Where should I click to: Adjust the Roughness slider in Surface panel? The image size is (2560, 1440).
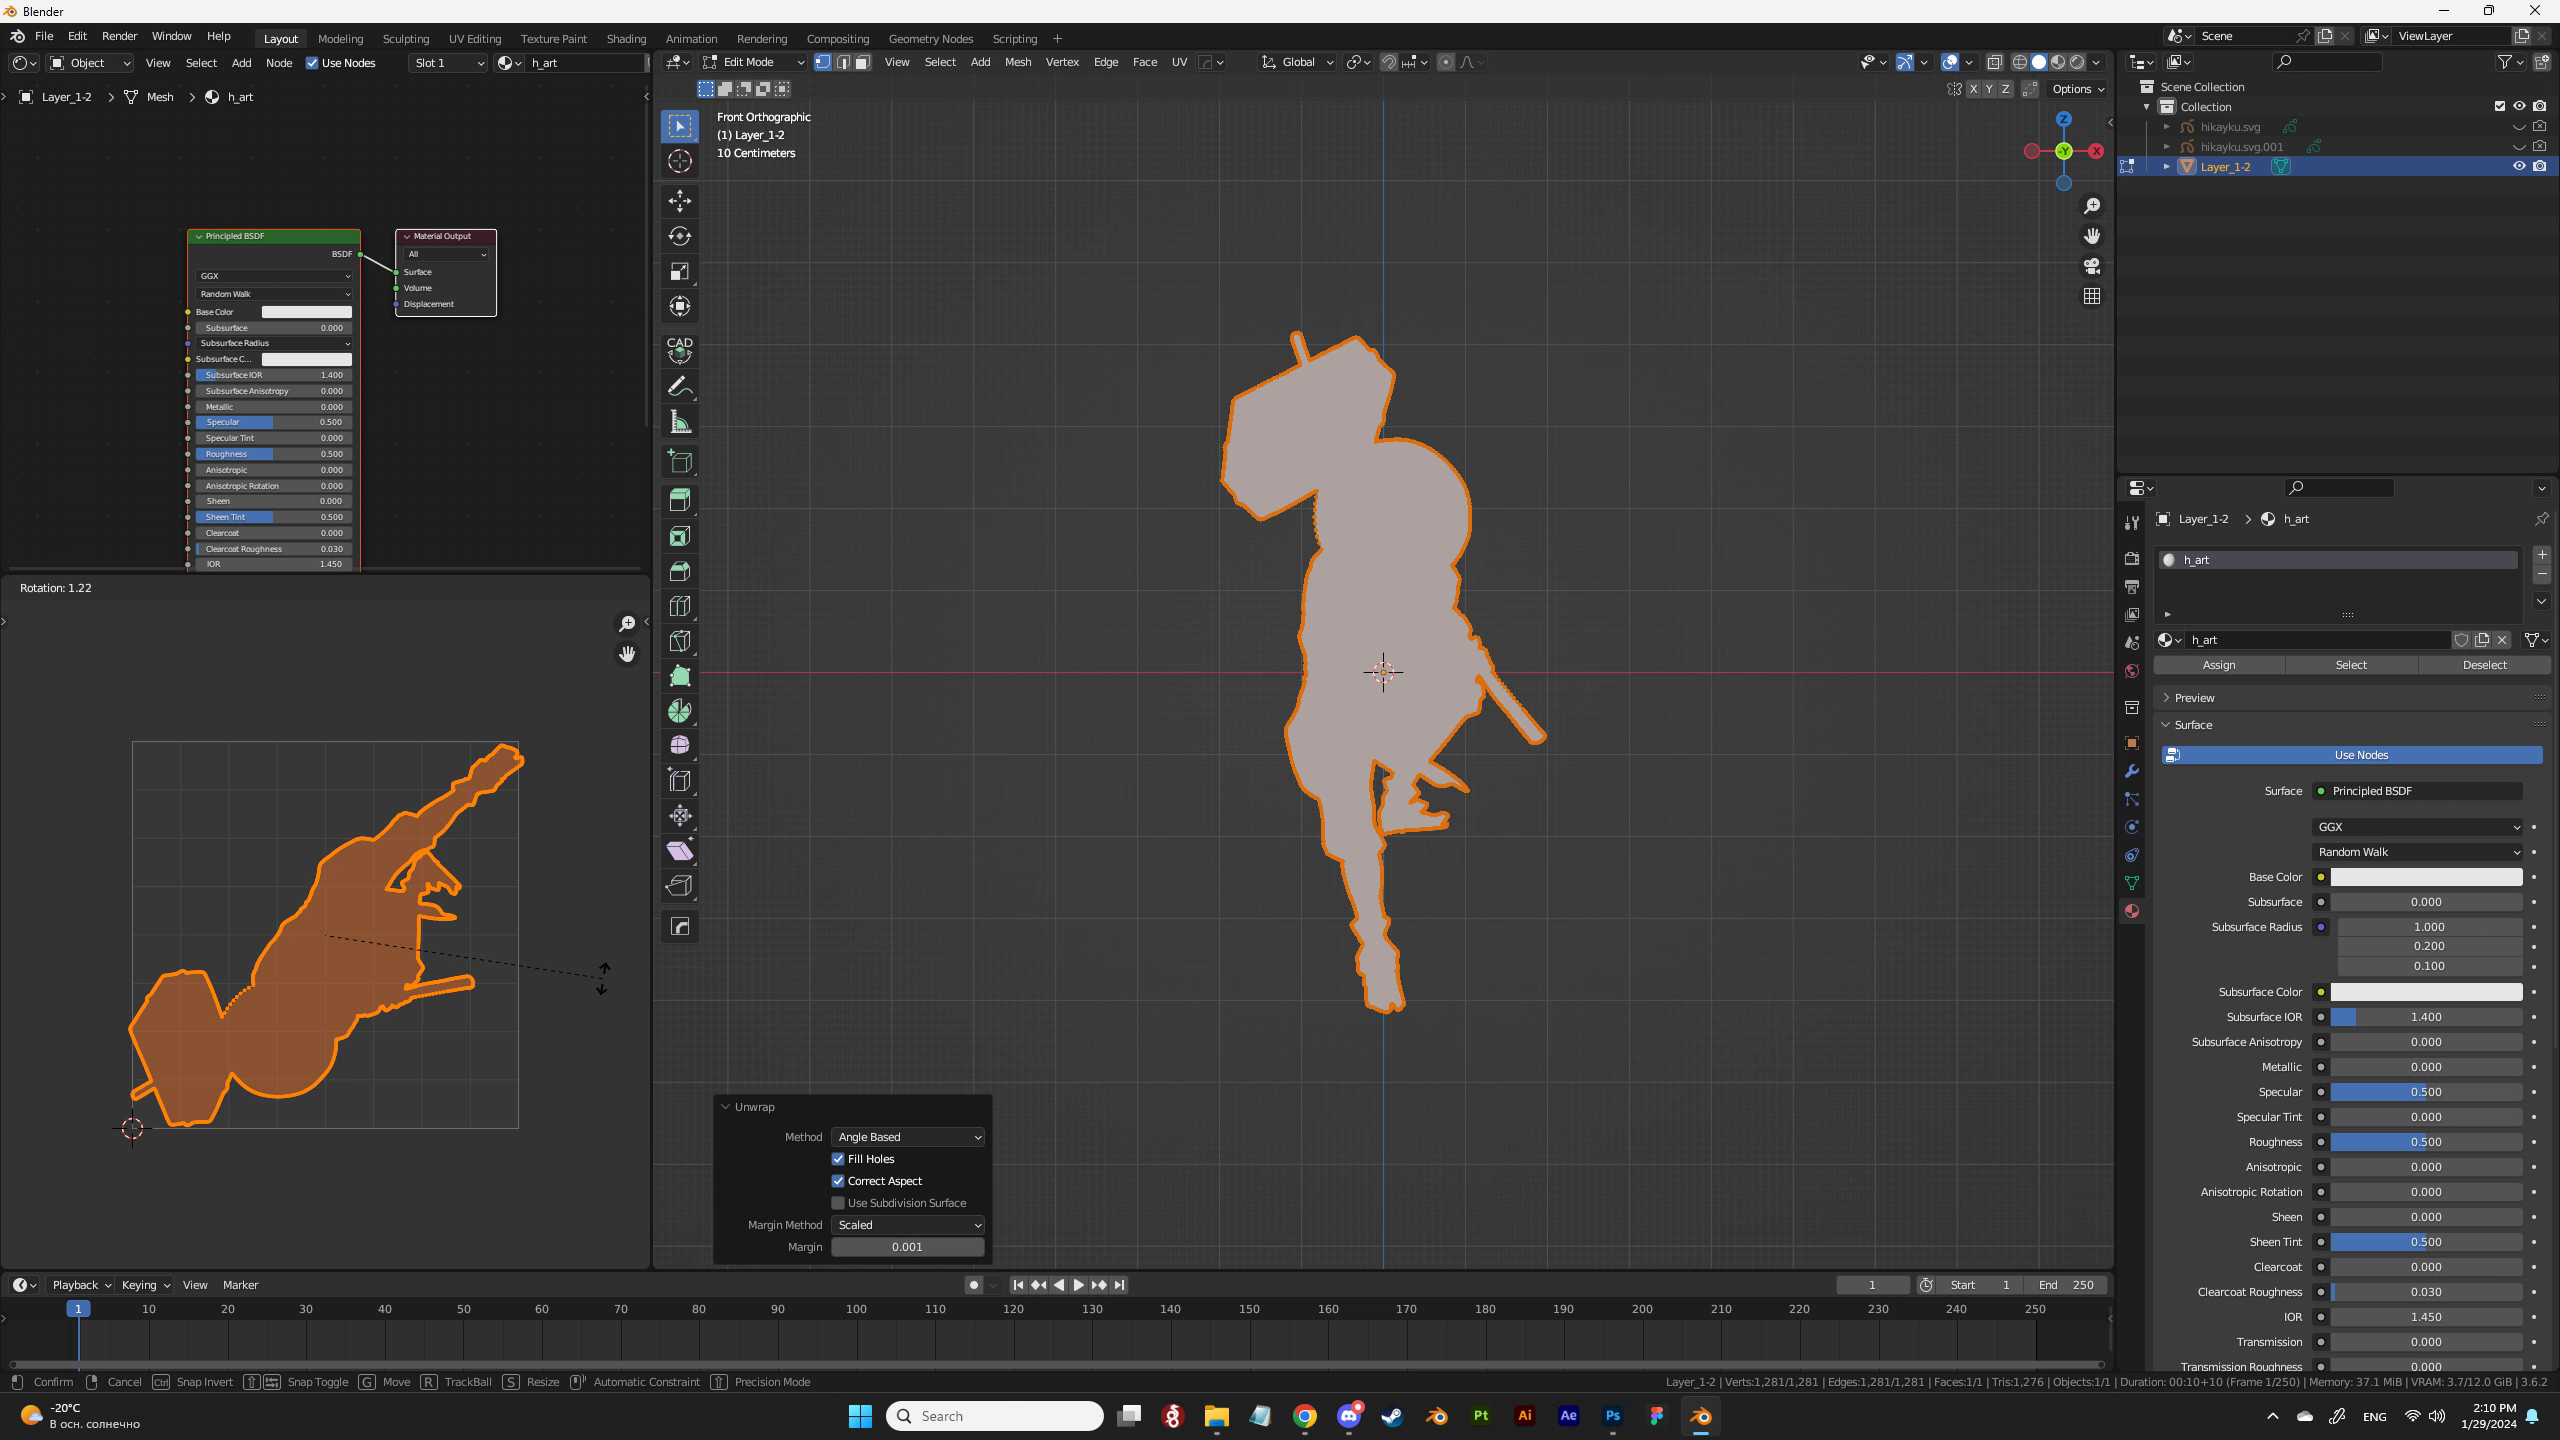tap(2425, 1142)
